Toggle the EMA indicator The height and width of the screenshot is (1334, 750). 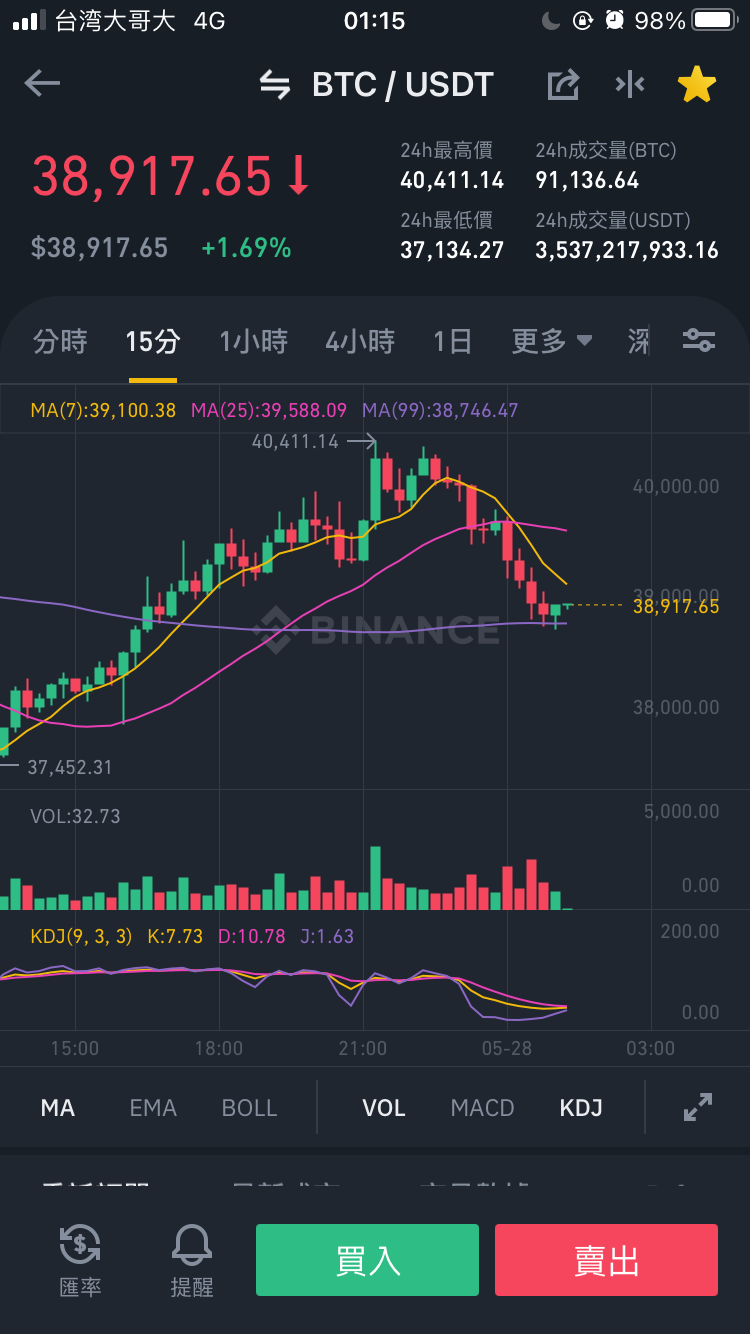(x=153, y=1108)
